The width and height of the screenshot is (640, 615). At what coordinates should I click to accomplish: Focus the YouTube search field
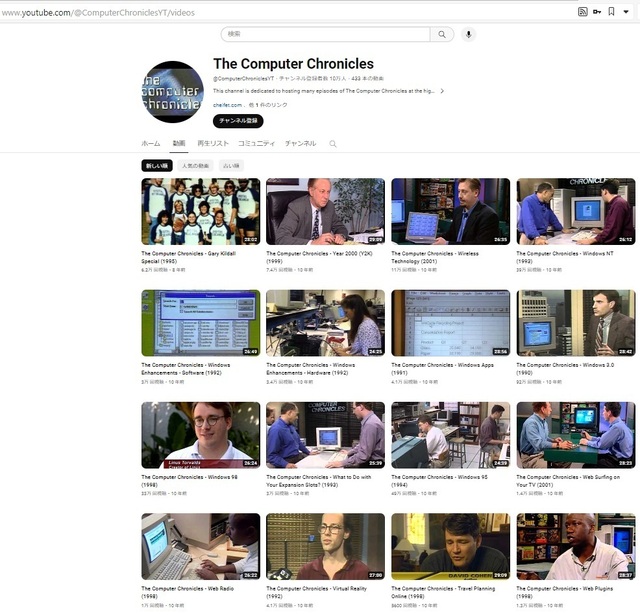point(325,34)
